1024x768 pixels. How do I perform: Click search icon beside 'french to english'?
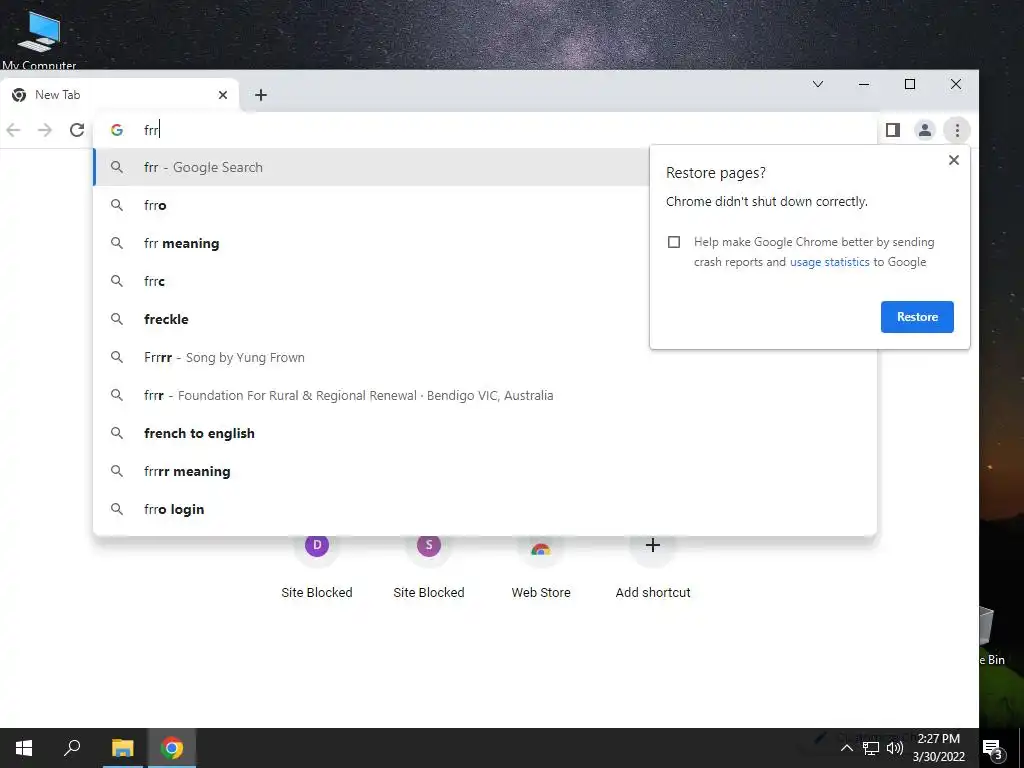click(x=117, y=433)
